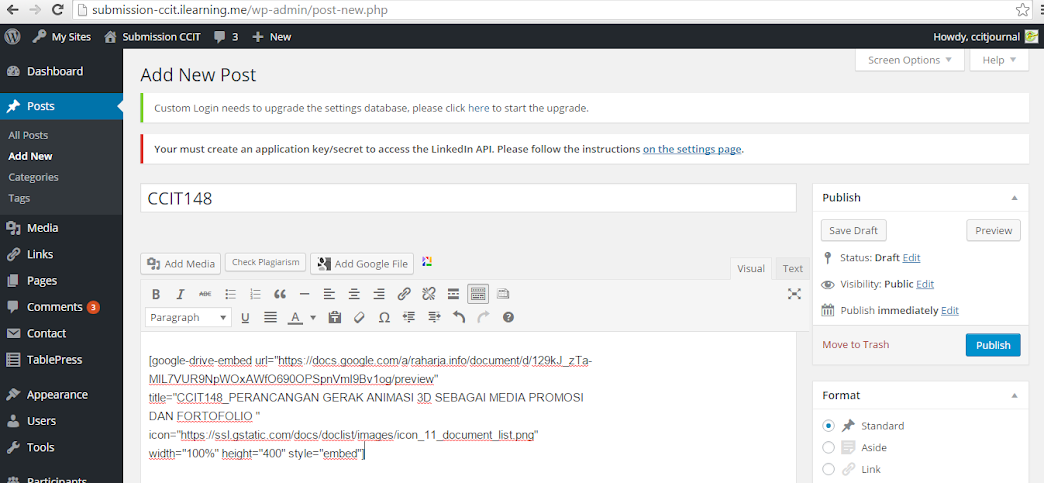Open the Dashboard menu
The image size is (1044, 483).
pos(61,71)
